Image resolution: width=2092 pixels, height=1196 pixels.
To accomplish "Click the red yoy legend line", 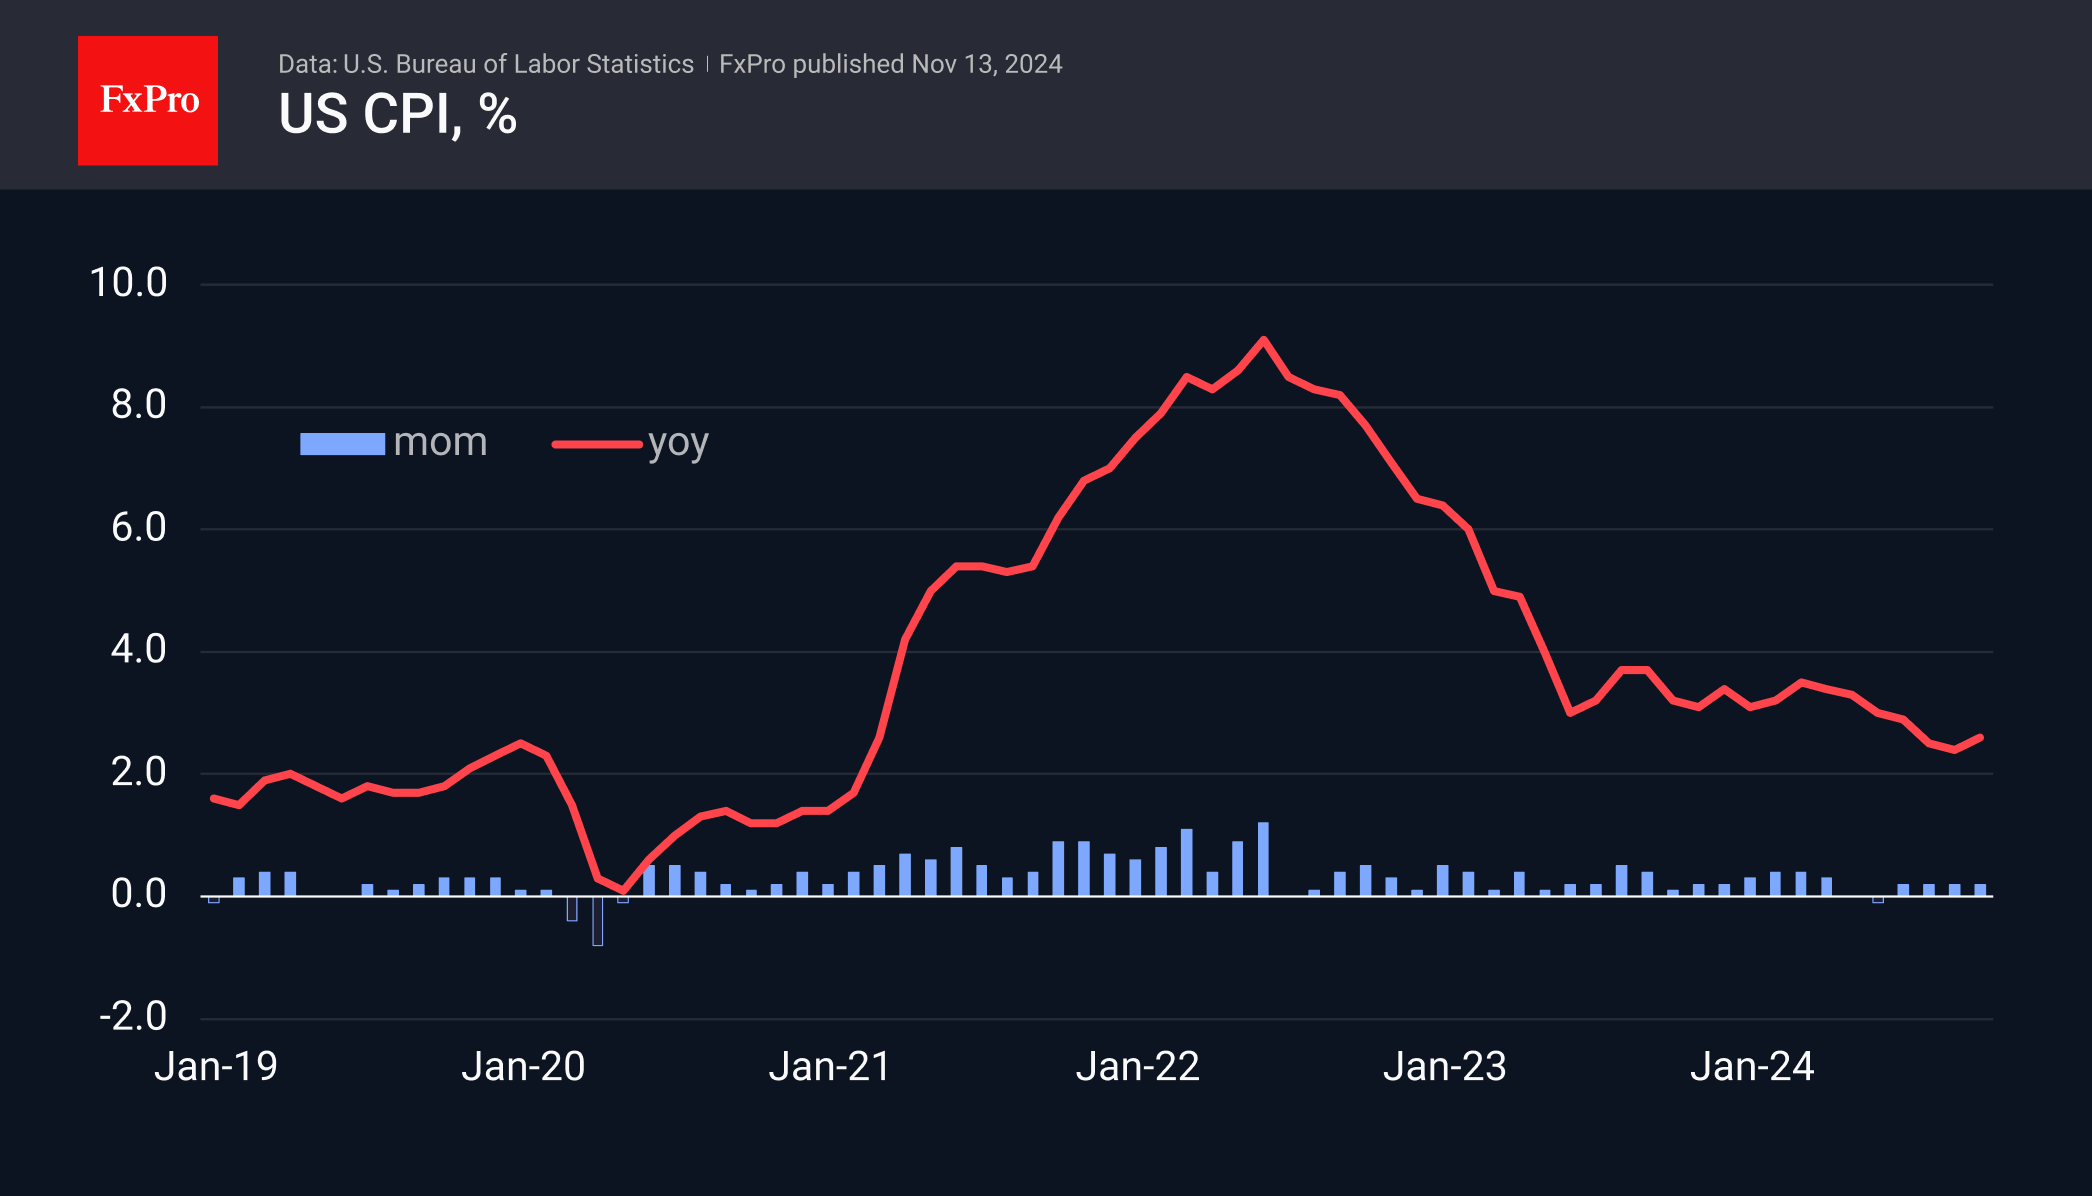I will point(597,444).
